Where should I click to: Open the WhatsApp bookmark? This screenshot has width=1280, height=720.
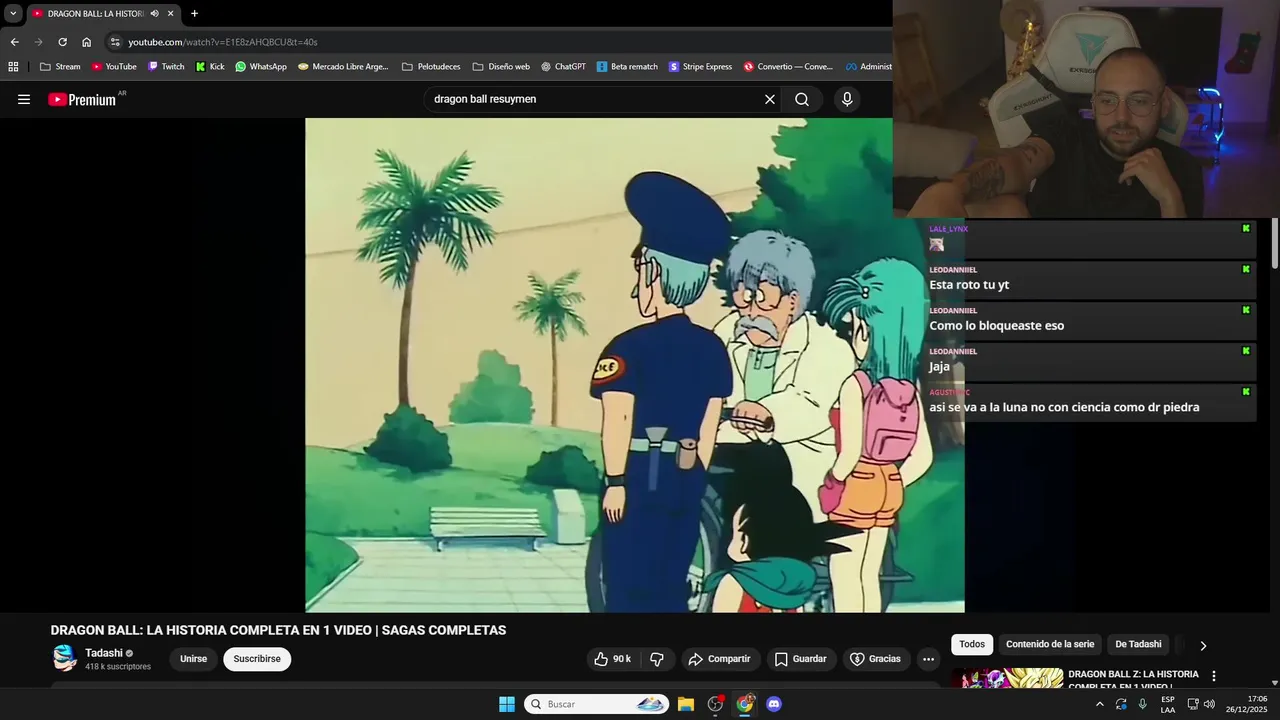tap(261, 67)
